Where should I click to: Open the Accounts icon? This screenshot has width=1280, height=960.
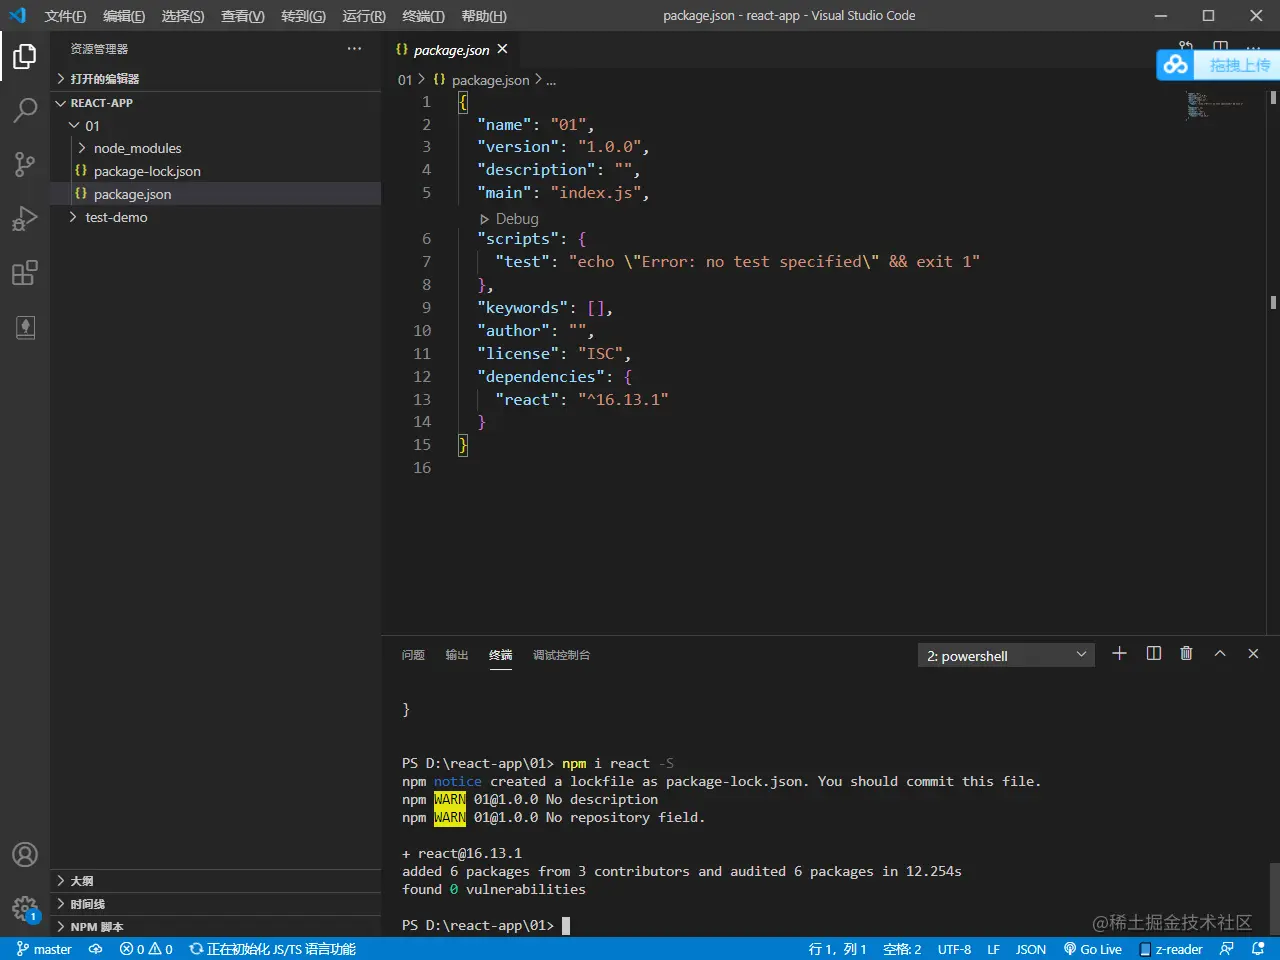(x=25, y=855)
